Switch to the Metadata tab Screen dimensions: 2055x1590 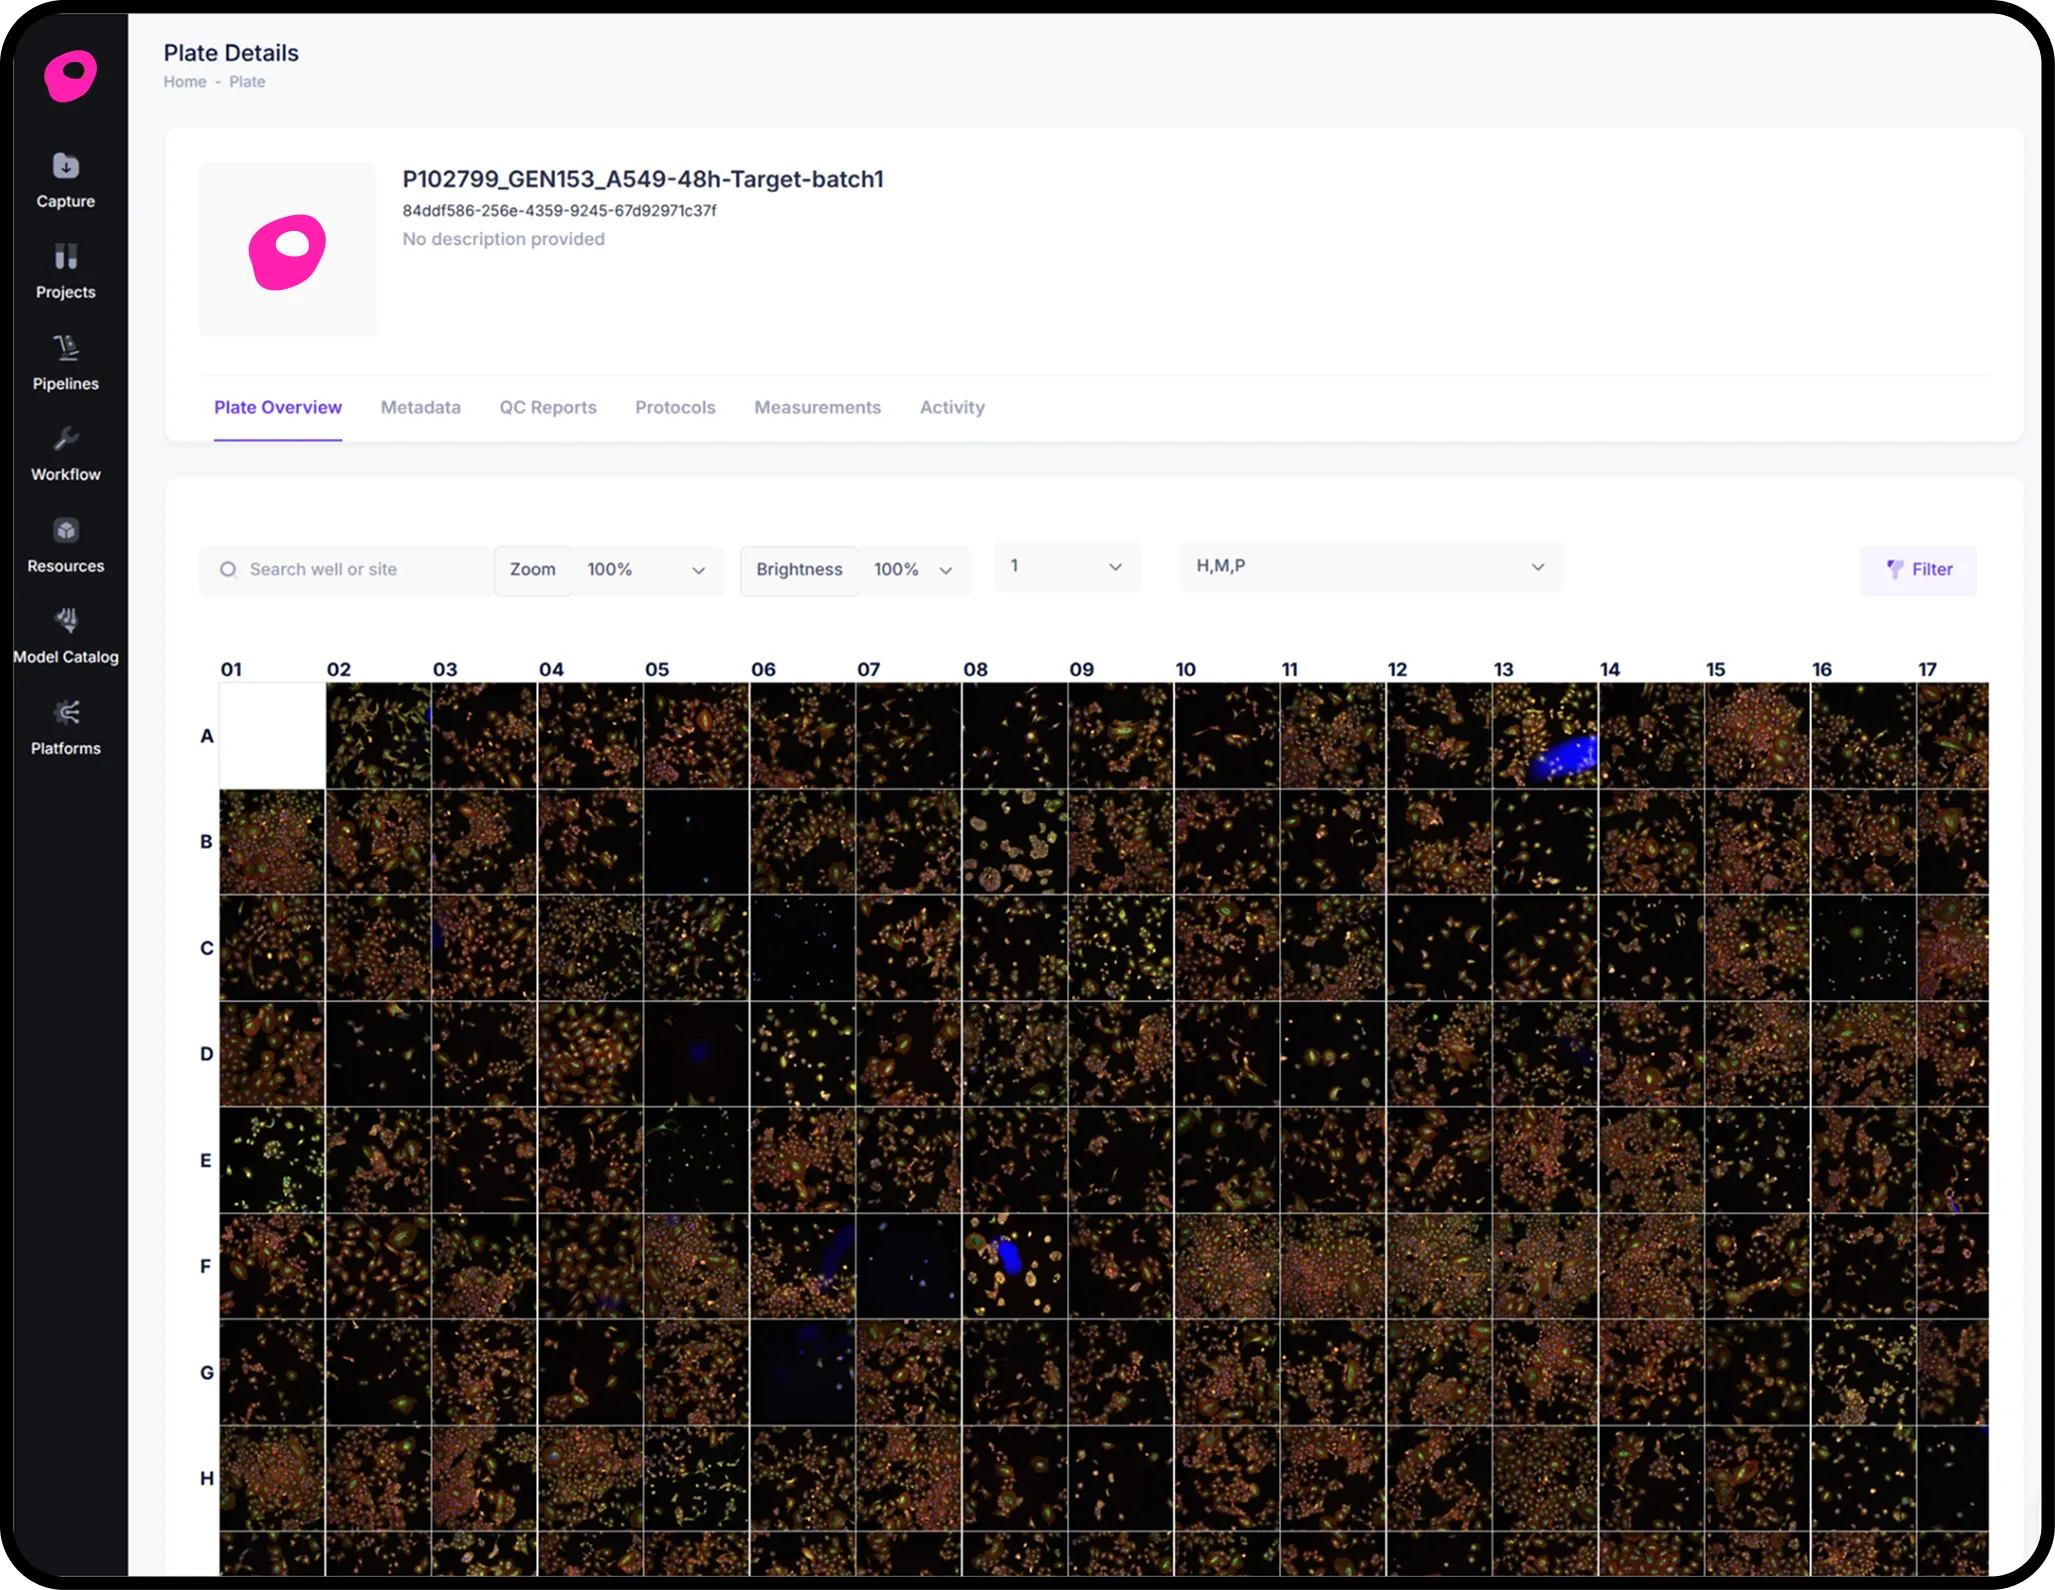(x=420, y=407)
